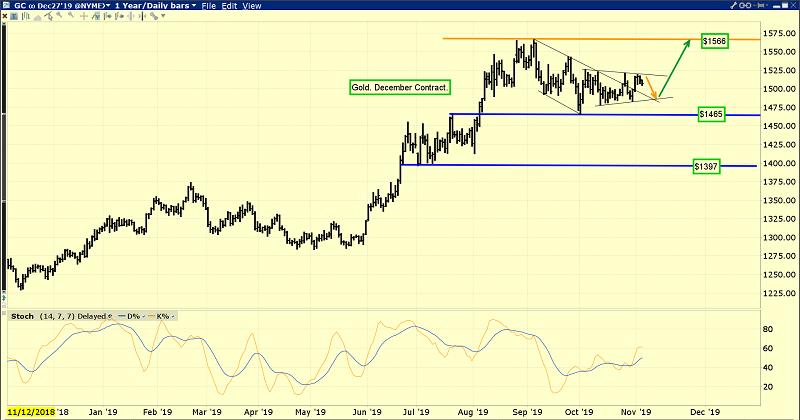Click the $1397 support level label
800x420 pixels.
(x=708, y=166)
